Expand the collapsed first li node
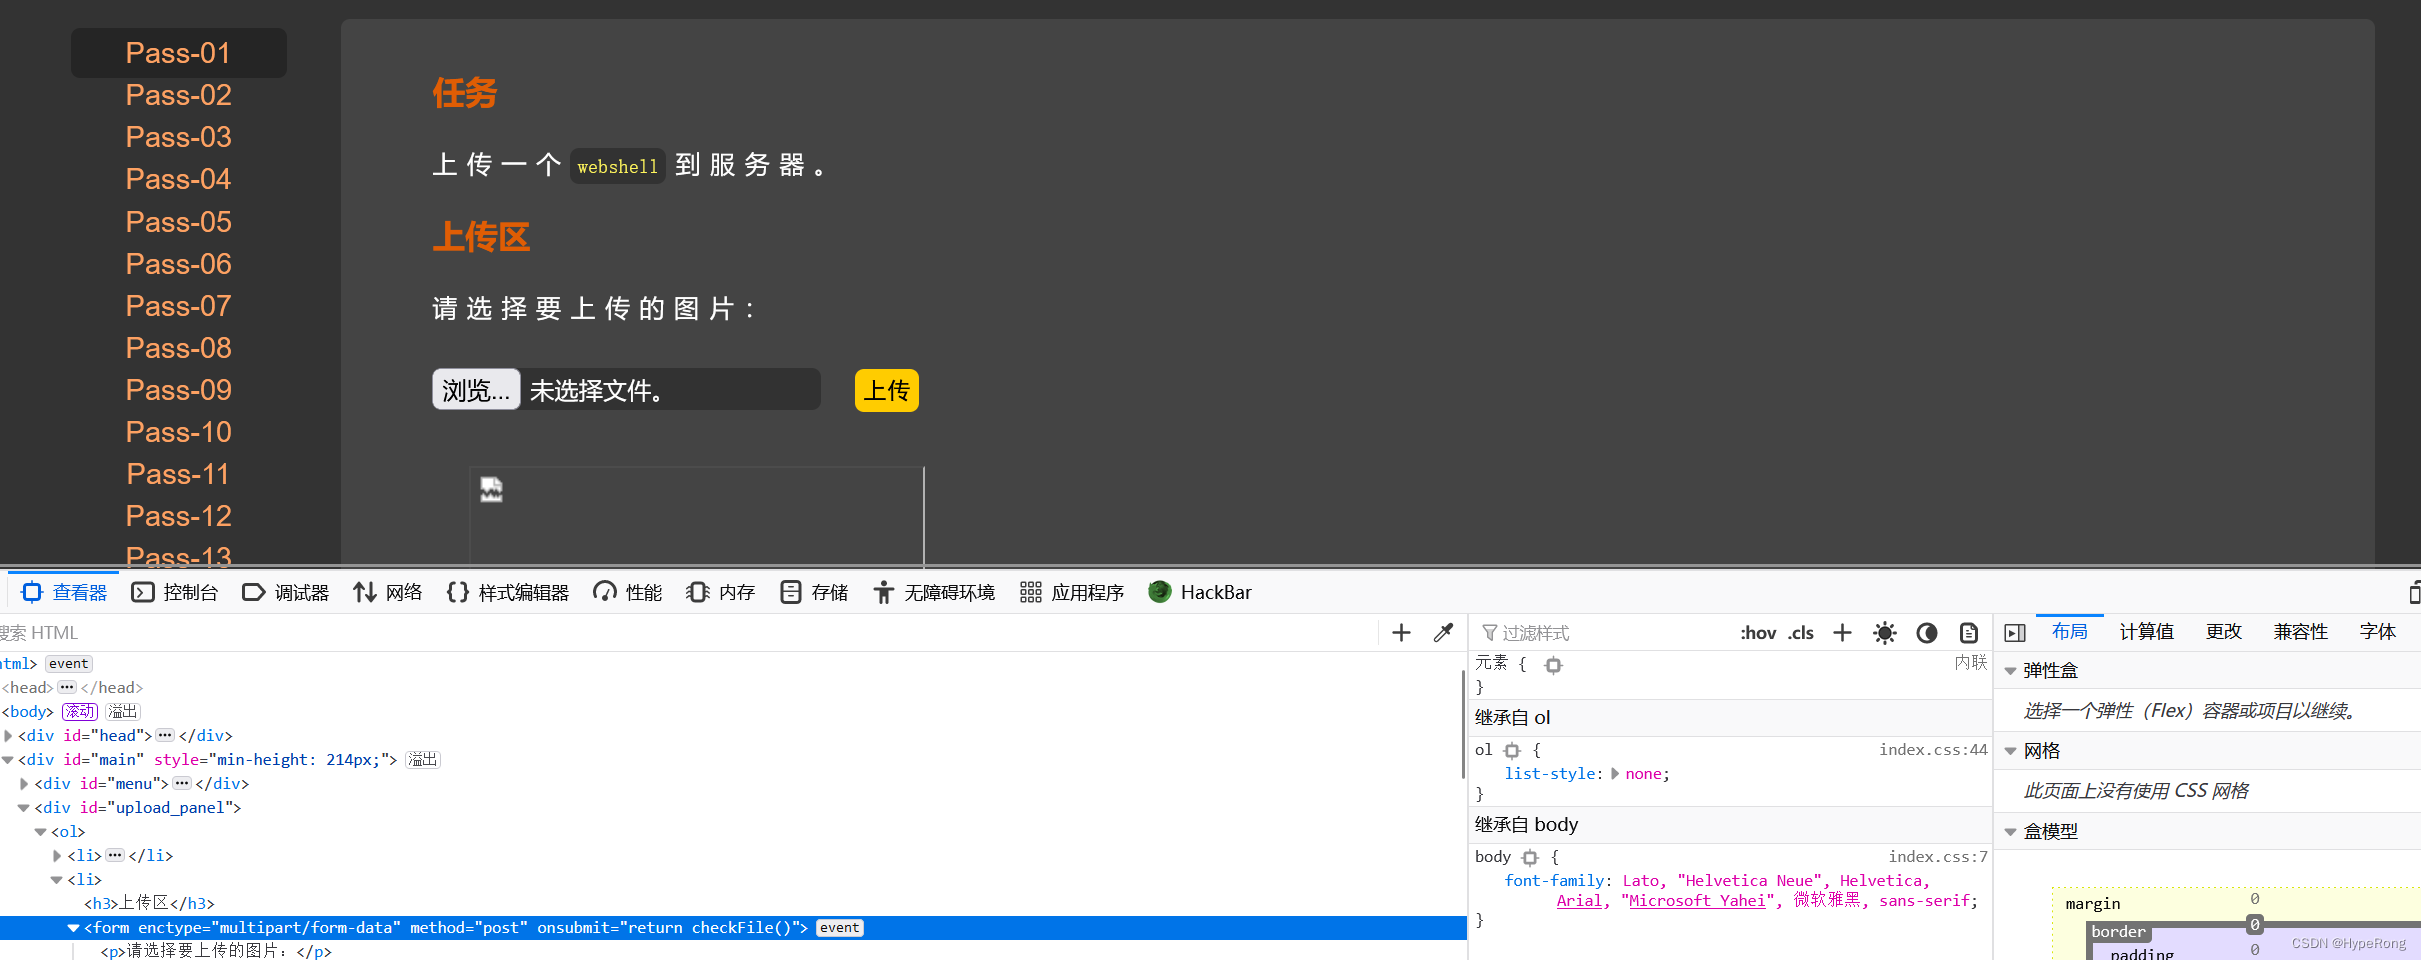Viewport: 2421px width, 960px height. tap(57, 856)
